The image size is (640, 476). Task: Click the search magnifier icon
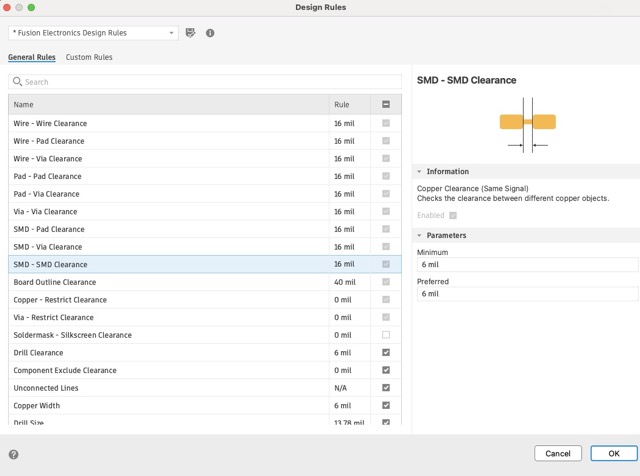(18, 82)
